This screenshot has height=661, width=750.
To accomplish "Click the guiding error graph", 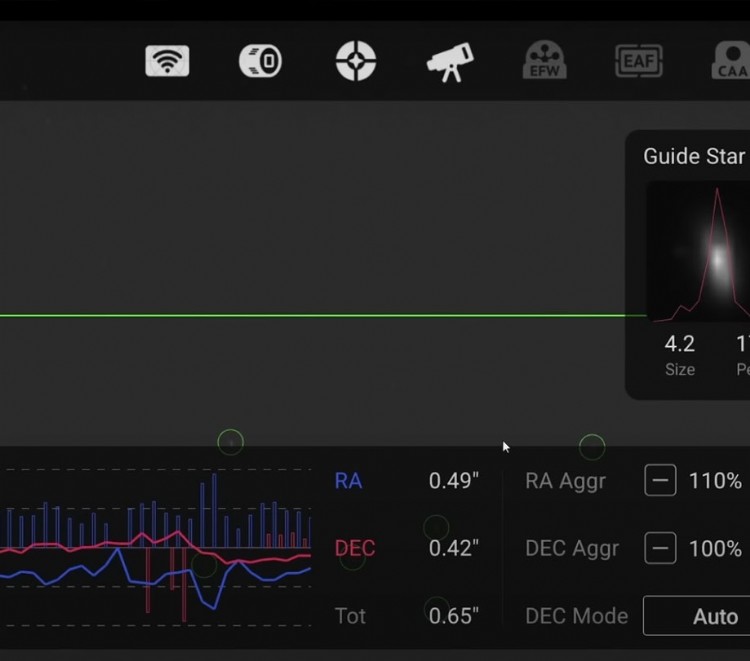I will click(155, 548).
